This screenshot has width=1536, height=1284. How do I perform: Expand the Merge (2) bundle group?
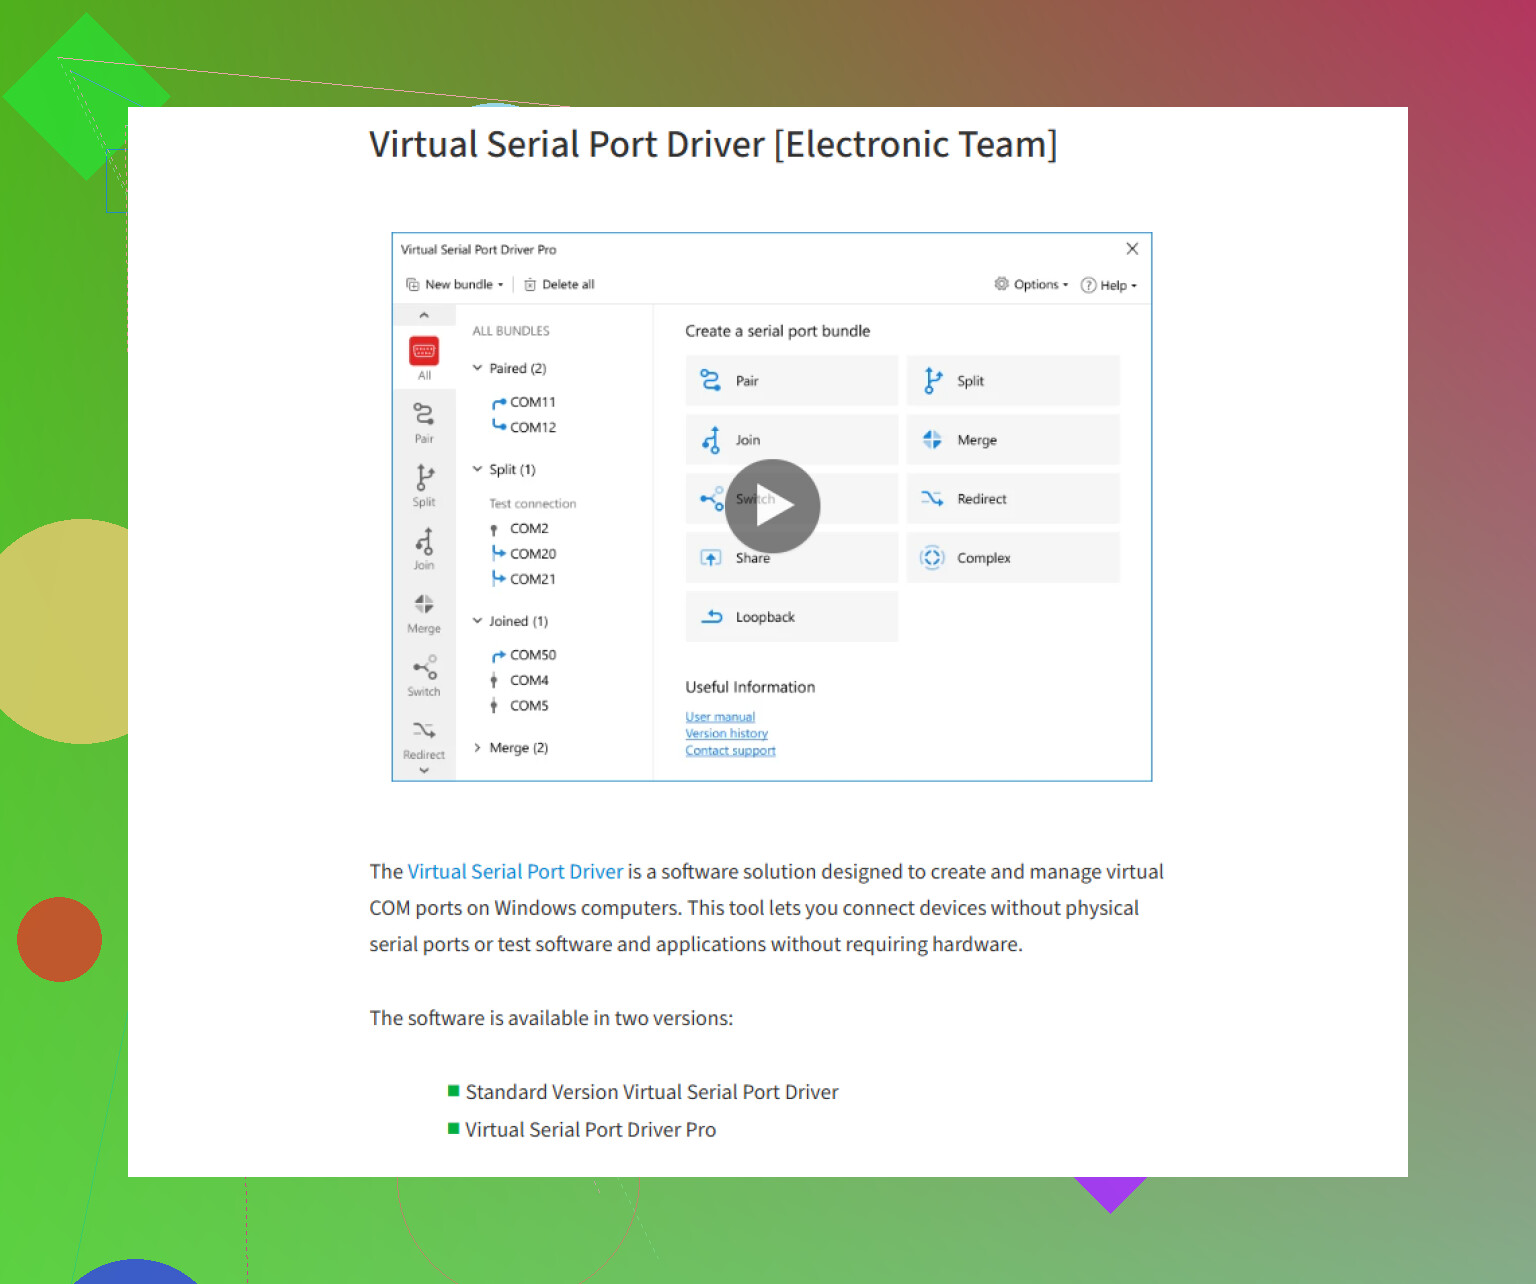pyautogui.click(x=478, y=747)
